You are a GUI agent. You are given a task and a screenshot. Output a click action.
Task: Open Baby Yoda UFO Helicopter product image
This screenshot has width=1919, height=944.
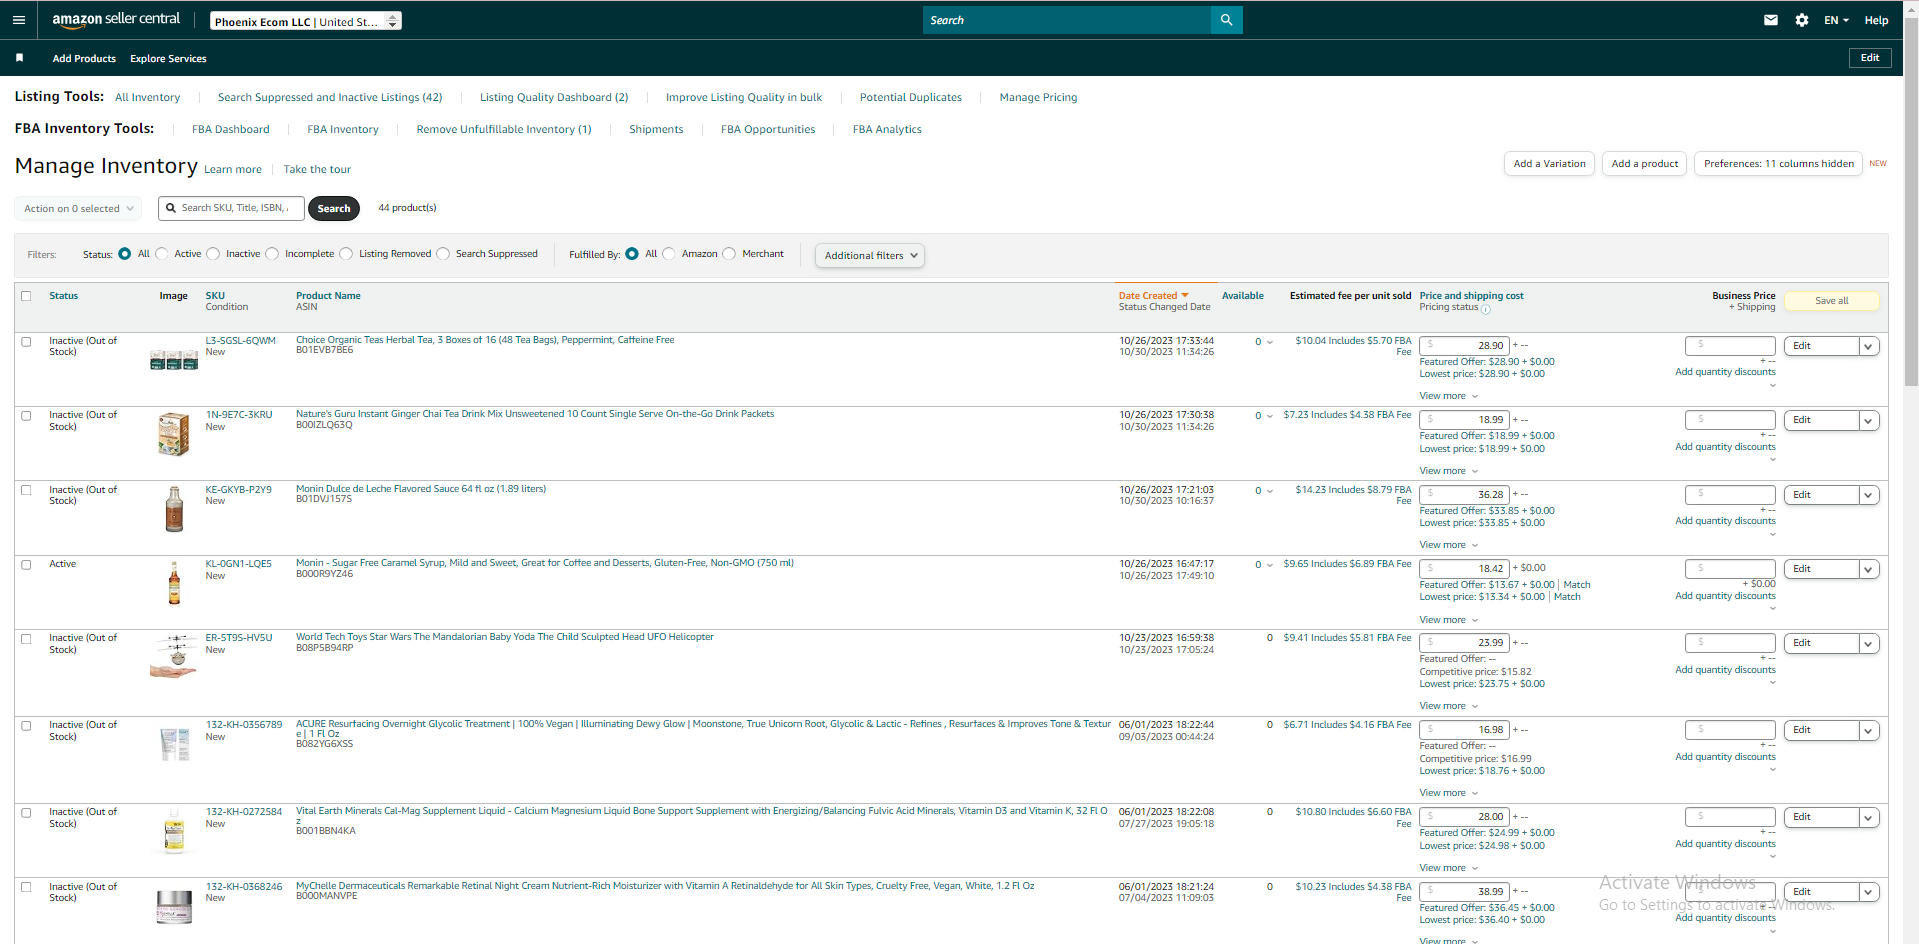(x=174, y=657)
